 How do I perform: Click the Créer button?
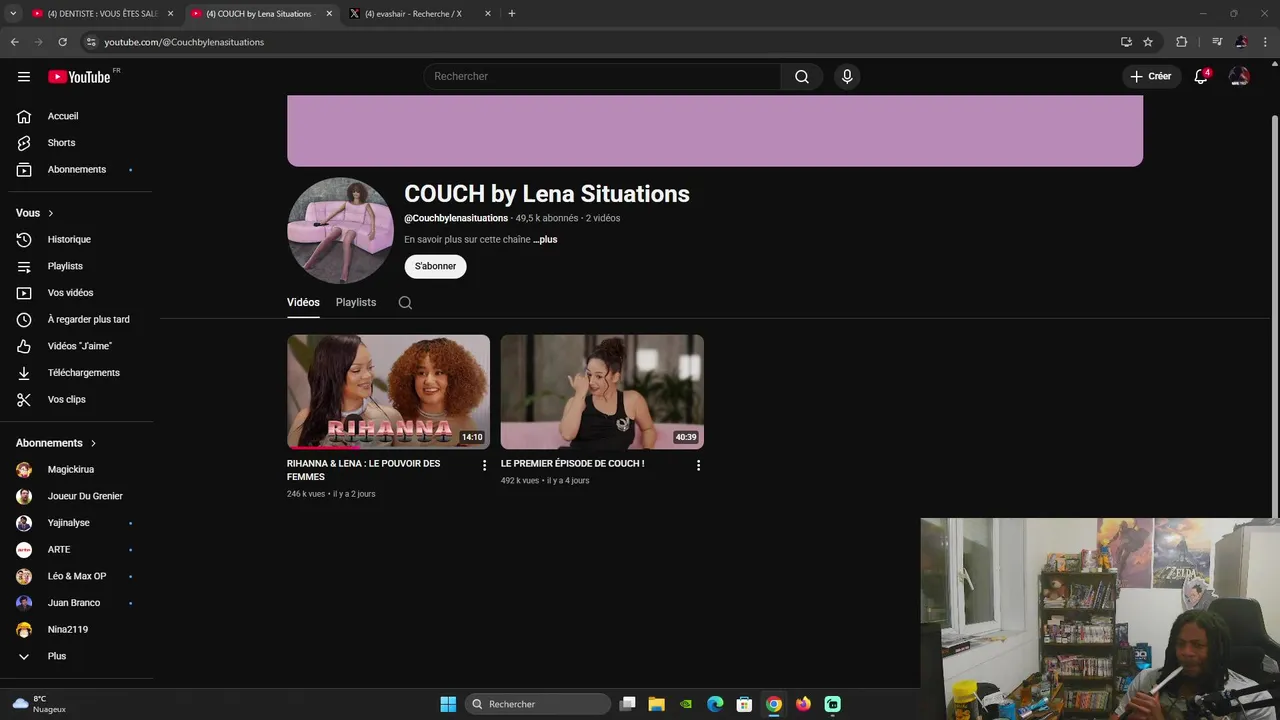(x=1151, y=77)
